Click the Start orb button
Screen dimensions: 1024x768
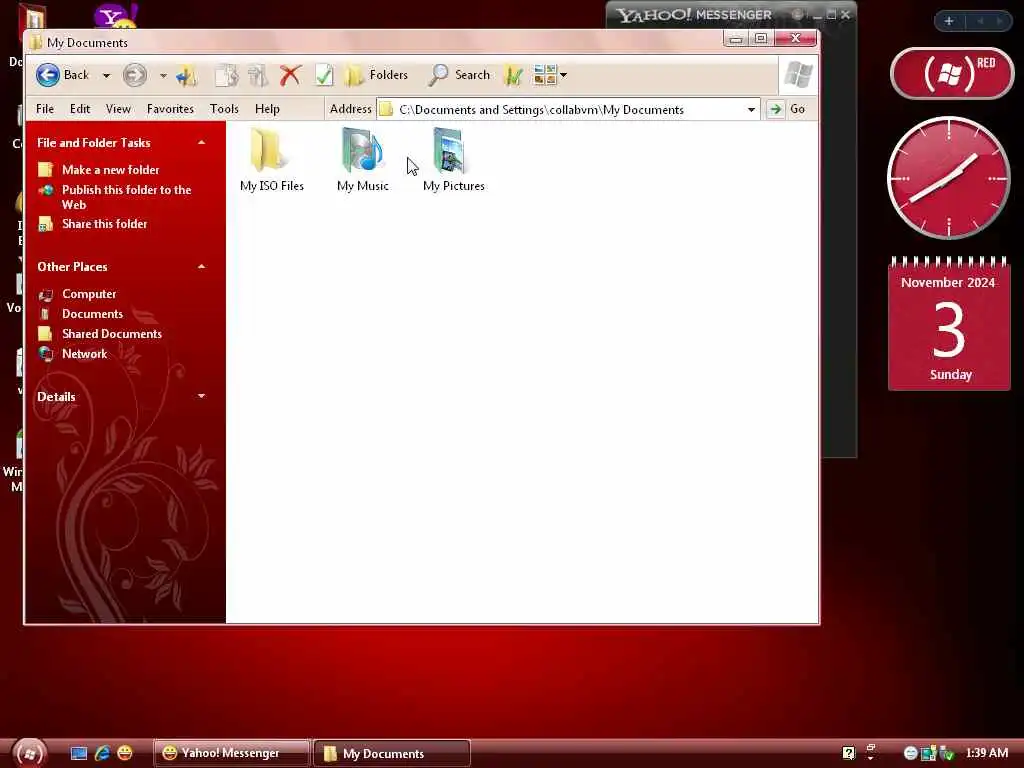tap(29, 754)
